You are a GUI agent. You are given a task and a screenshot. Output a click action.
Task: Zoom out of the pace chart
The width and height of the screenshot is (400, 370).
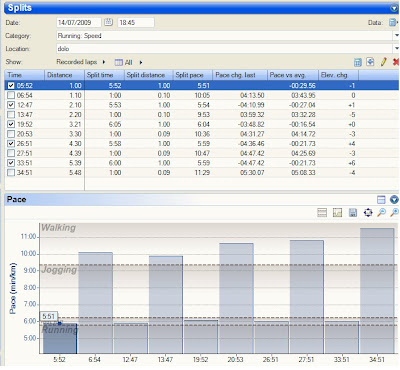click(x=381, y=212)
